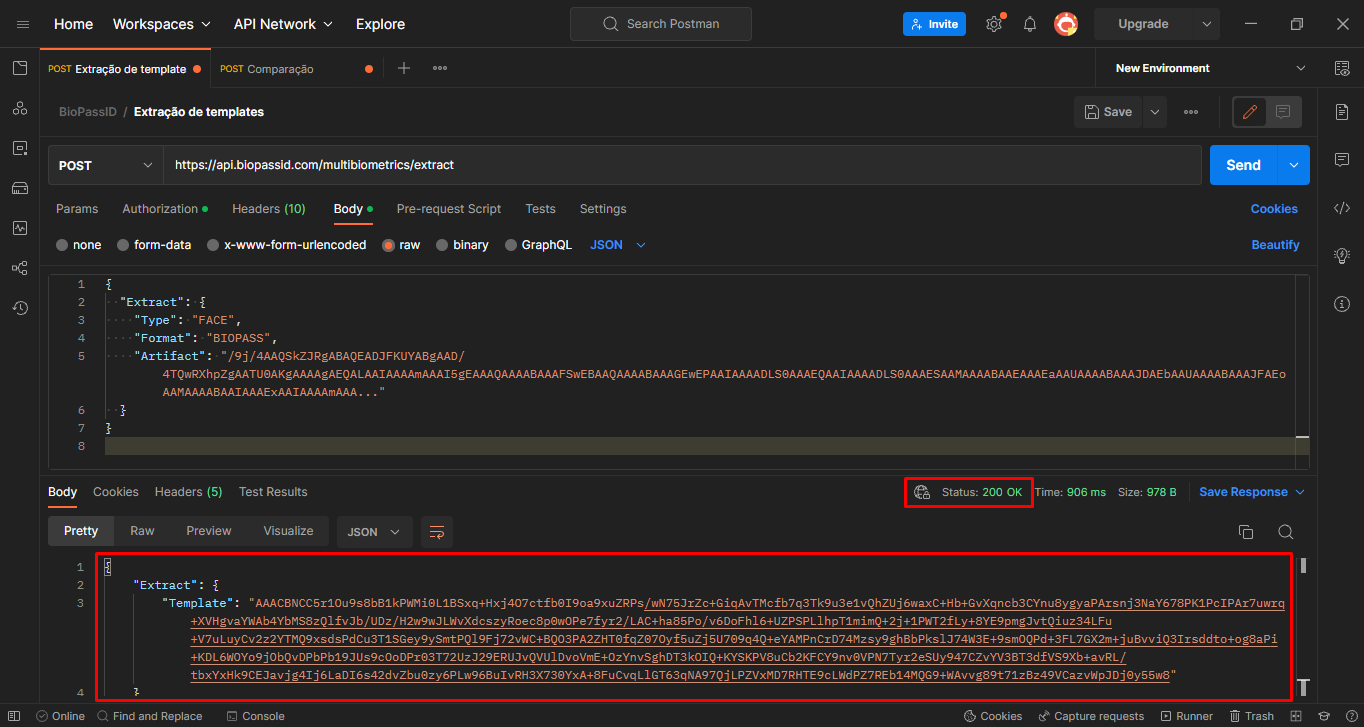Switch to comment mode icon

coord(1283,112)
